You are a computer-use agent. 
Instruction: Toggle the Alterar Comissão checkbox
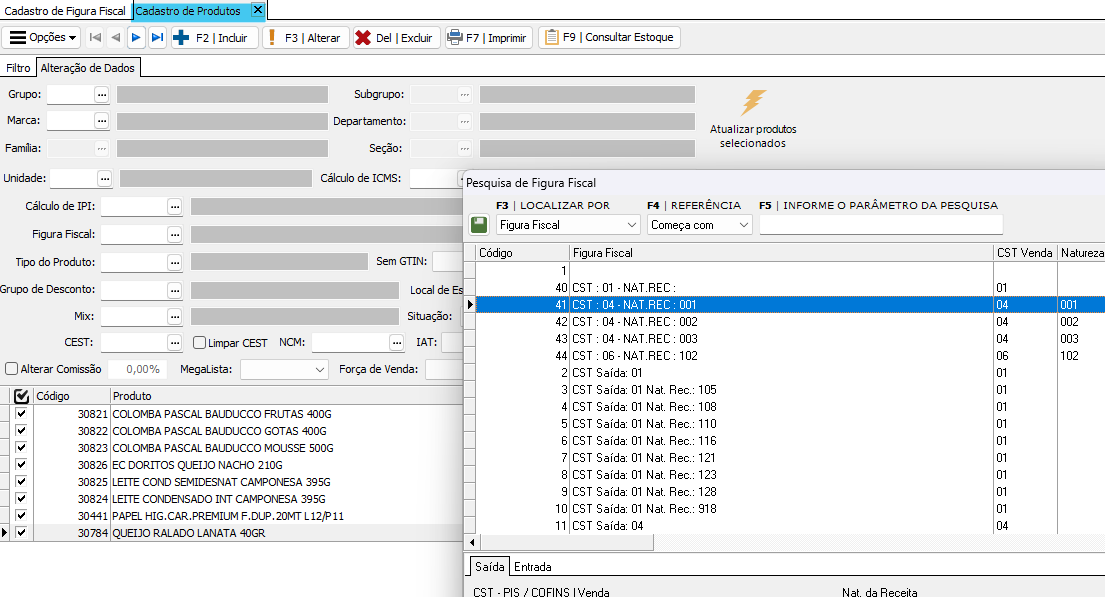point(11,369)
